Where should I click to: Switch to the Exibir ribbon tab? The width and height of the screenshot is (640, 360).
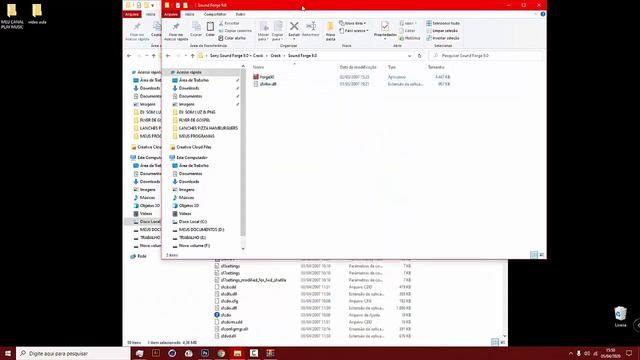click(x=240, y=14)
